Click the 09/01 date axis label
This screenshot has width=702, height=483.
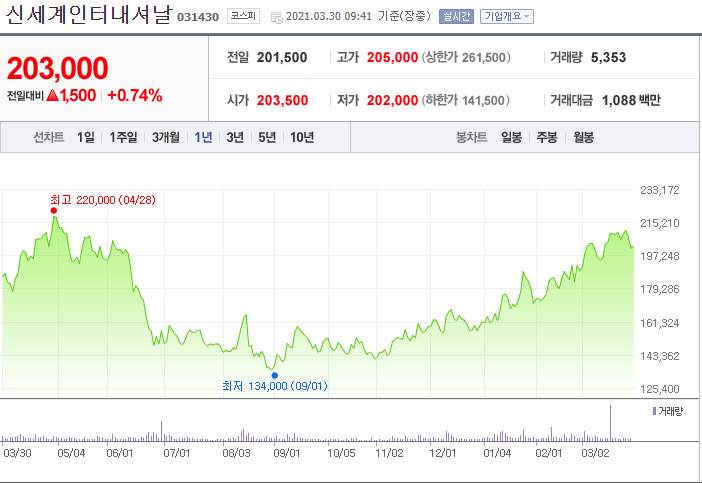point(287,453)
